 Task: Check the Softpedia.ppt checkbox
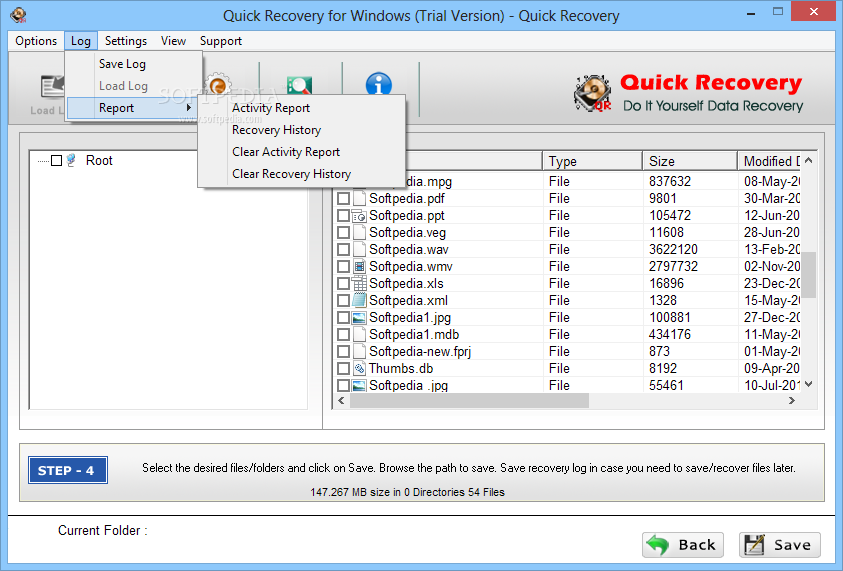[343, 216]
